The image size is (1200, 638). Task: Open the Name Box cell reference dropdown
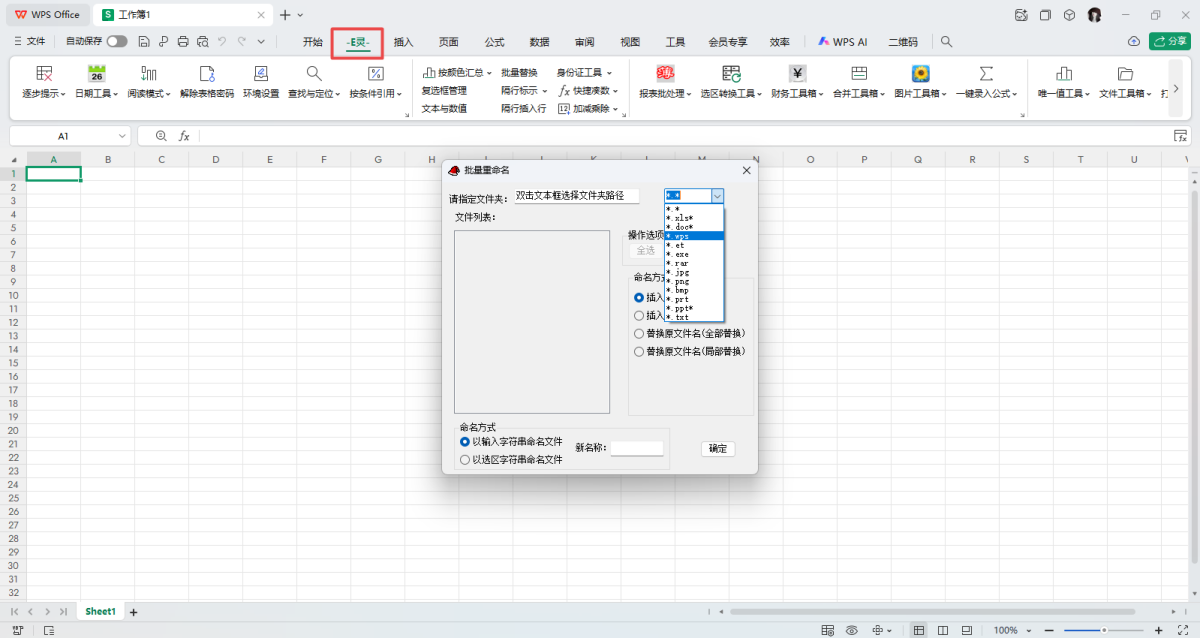pyautogui.click(x=123, y=136)
